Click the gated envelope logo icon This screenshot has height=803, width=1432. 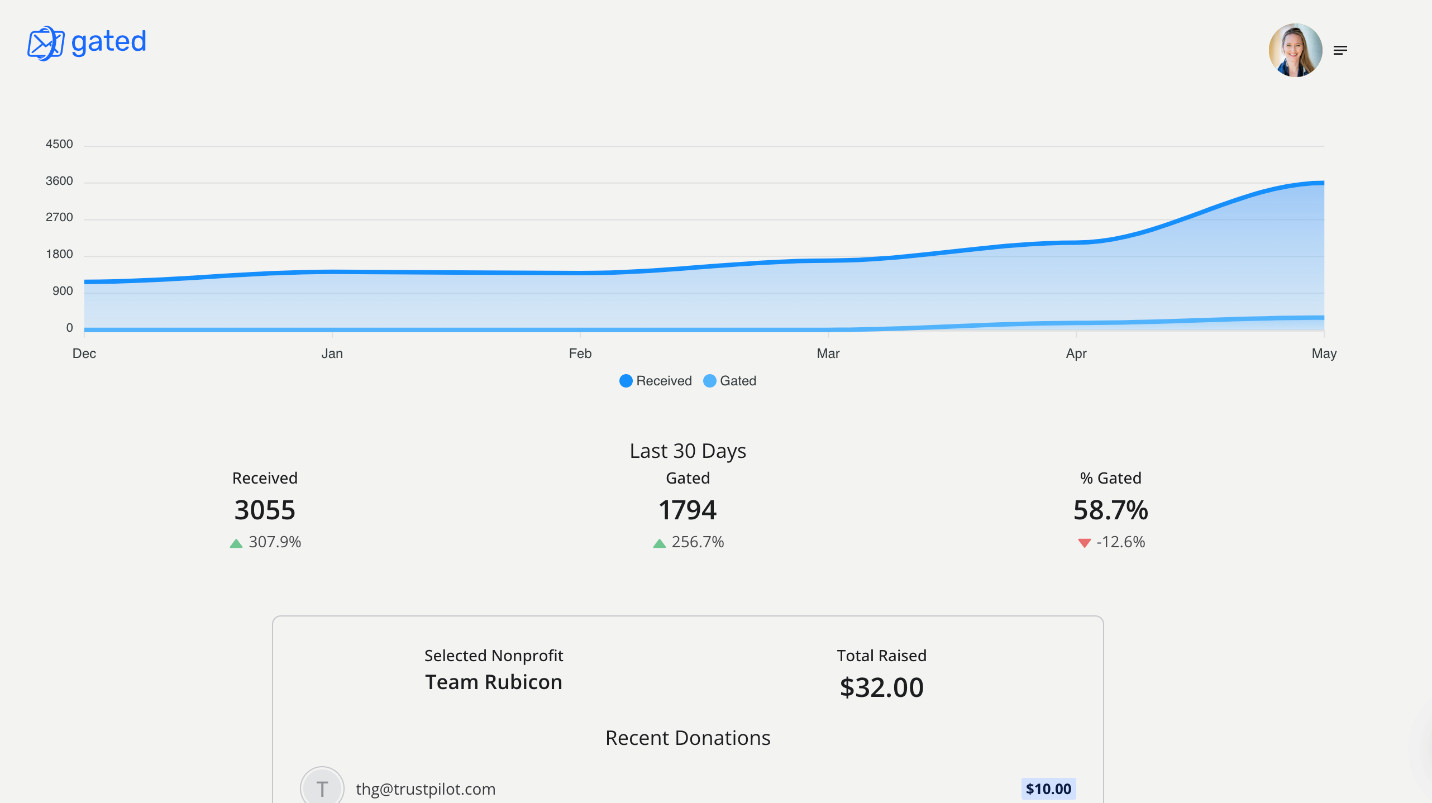(44, 43)
